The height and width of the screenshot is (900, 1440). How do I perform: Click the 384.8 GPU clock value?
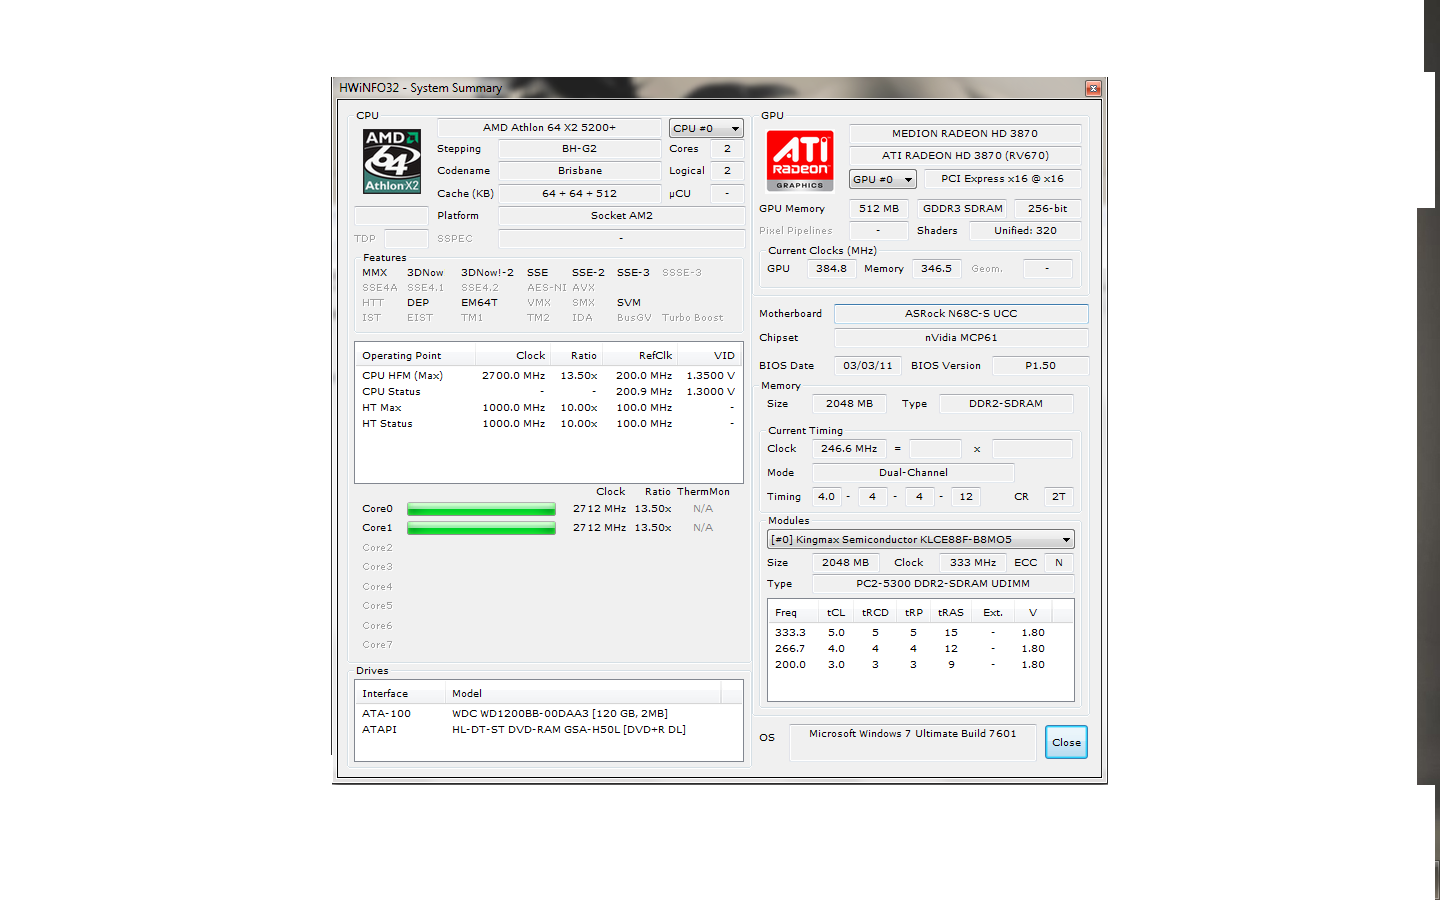pos(831,269)
